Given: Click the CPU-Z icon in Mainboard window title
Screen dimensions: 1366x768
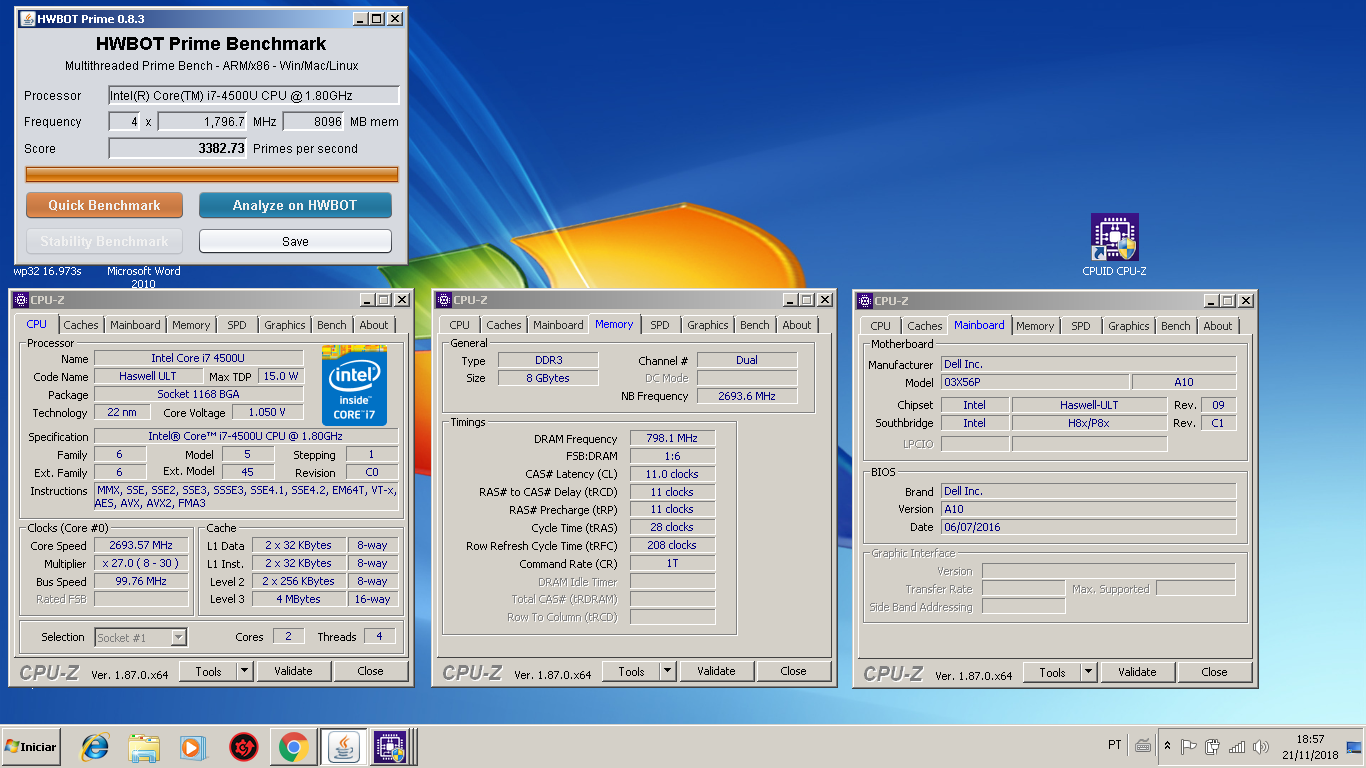Looking at the screenshot, I should [x=864, y=301].
